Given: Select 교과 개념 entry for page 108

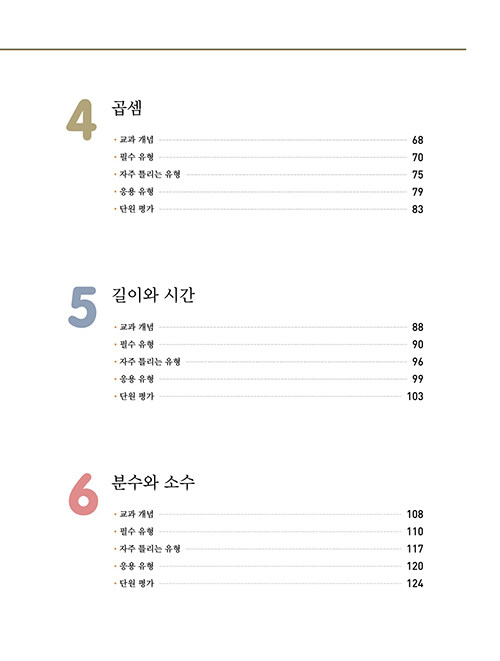Looking at the screenshot, I should (x=137, y=514).
